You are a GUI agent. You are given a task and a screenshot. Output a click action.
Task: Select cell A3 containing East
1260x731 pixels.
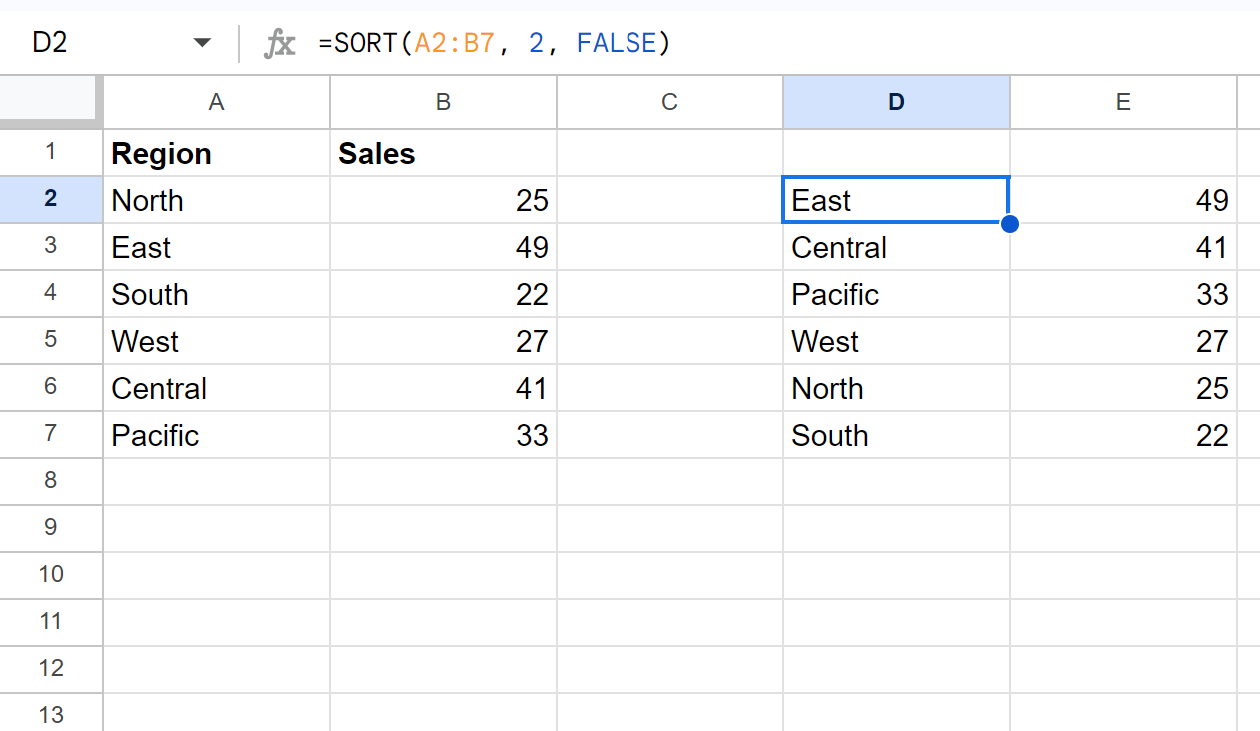(216, 247)
